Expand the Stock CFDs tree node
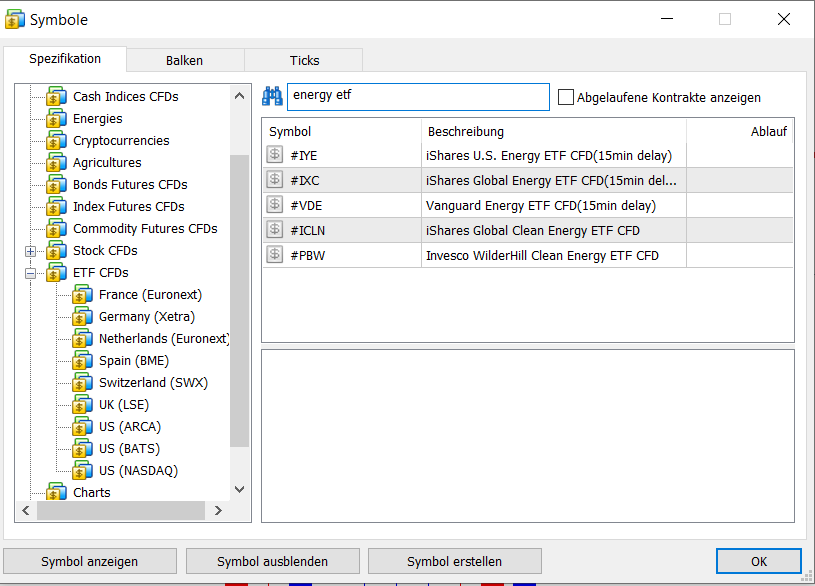Viewport: 815px width, 586px height. pyautogui.click(x=31, y=252)
